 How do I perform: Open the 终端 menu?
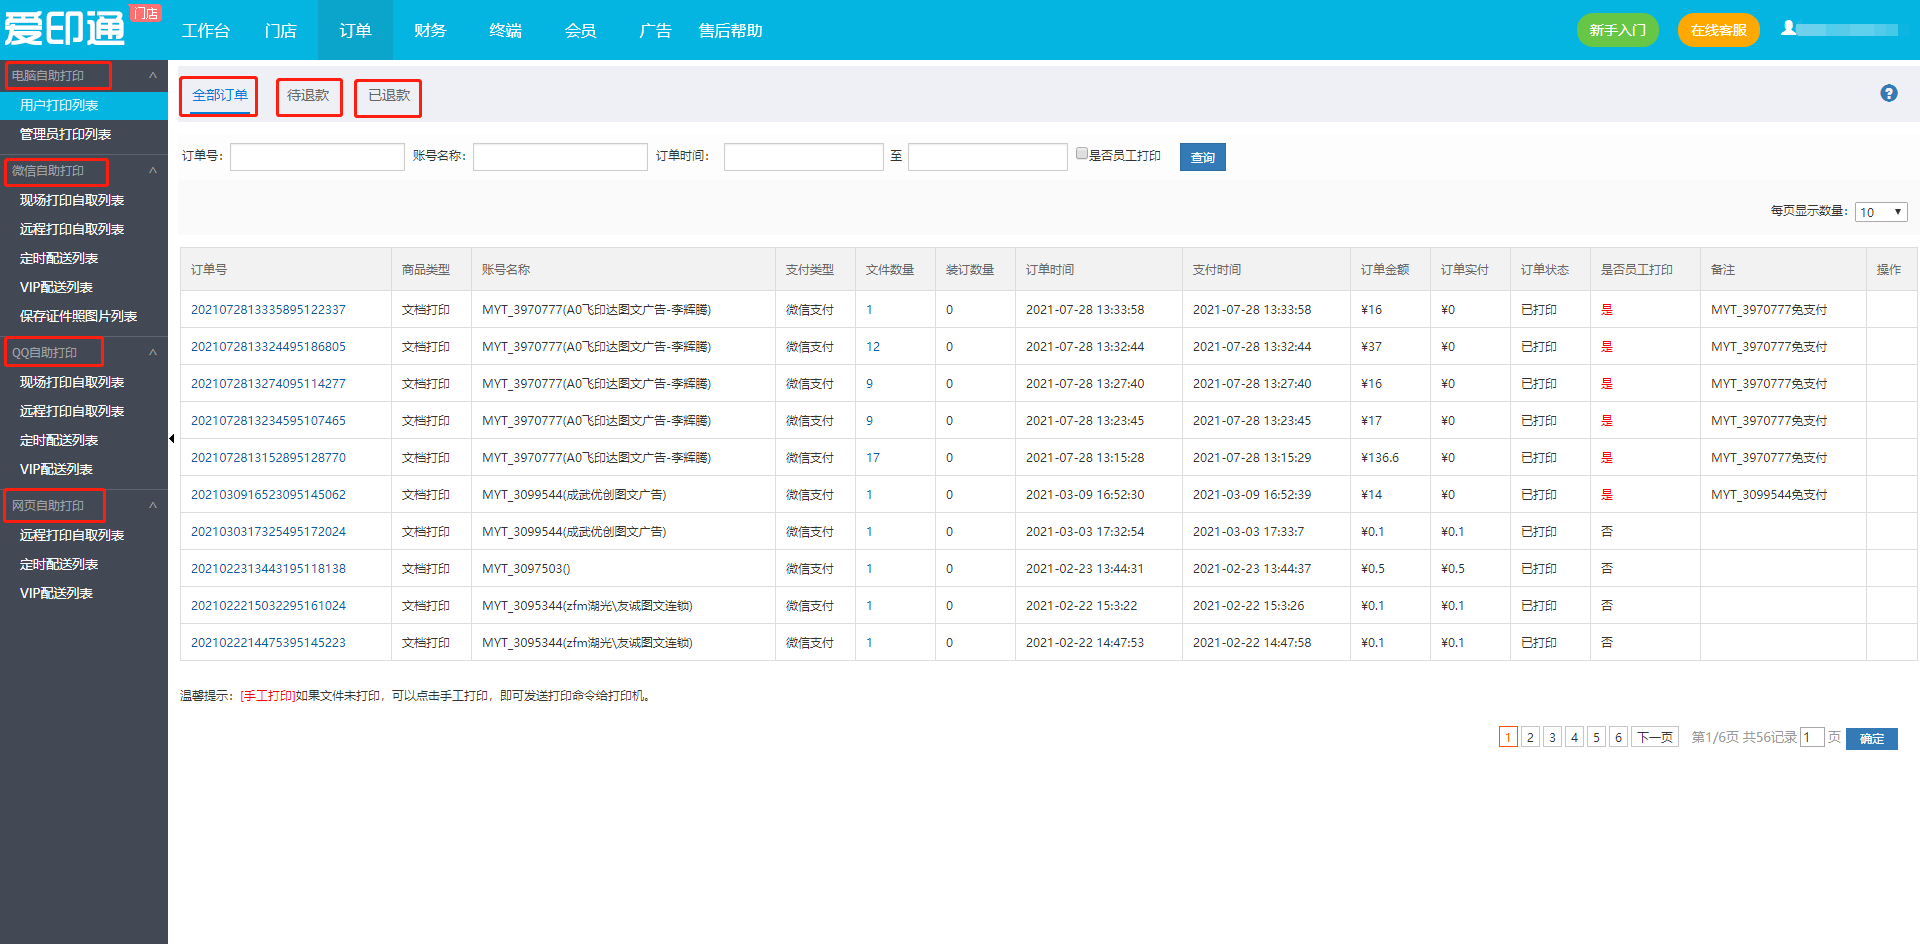pyautogui.click(x=505, y=30)
